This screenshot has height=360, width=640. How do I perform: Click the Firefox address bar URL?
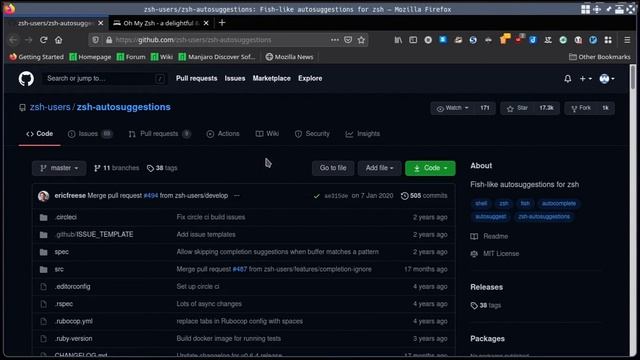point(193,40)
